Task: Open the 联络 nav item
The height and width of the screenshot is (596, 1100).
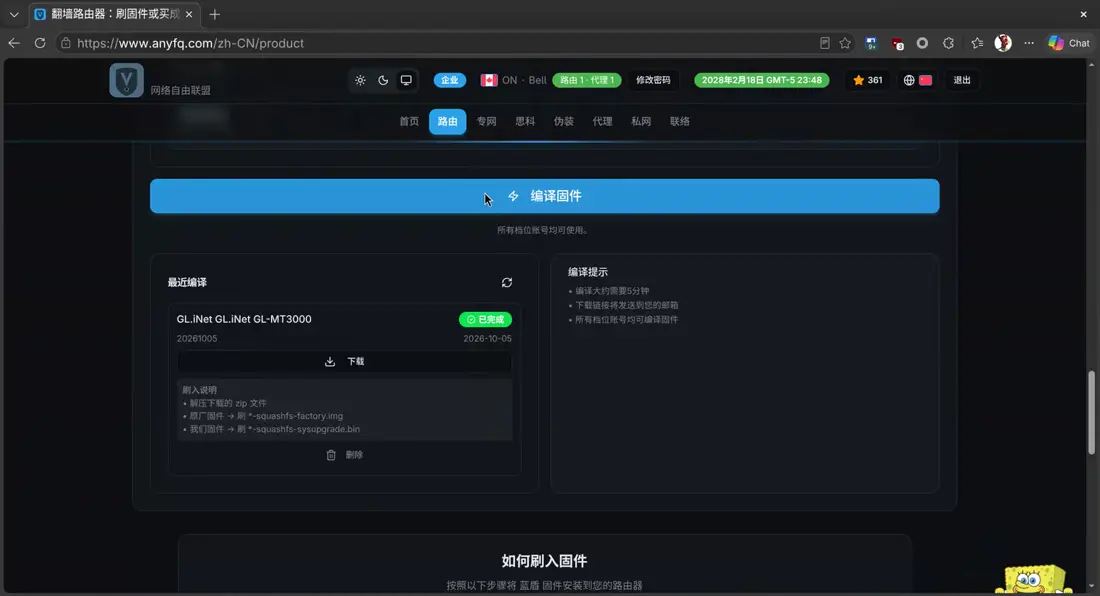Action: pyautogui.click(x=679, y=121)
